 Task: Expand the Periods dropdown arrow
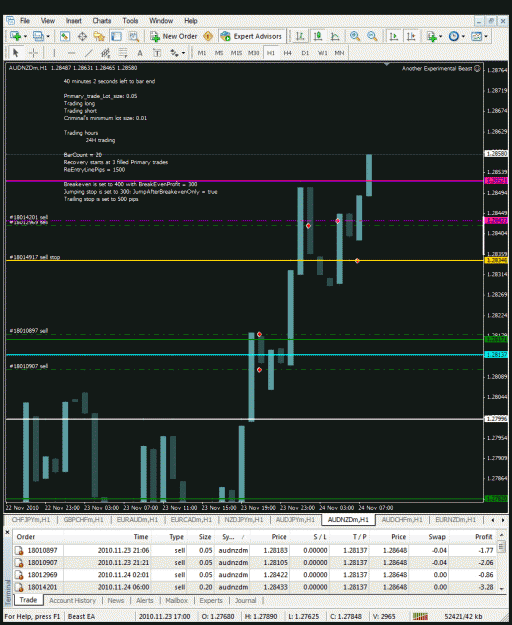463,36
